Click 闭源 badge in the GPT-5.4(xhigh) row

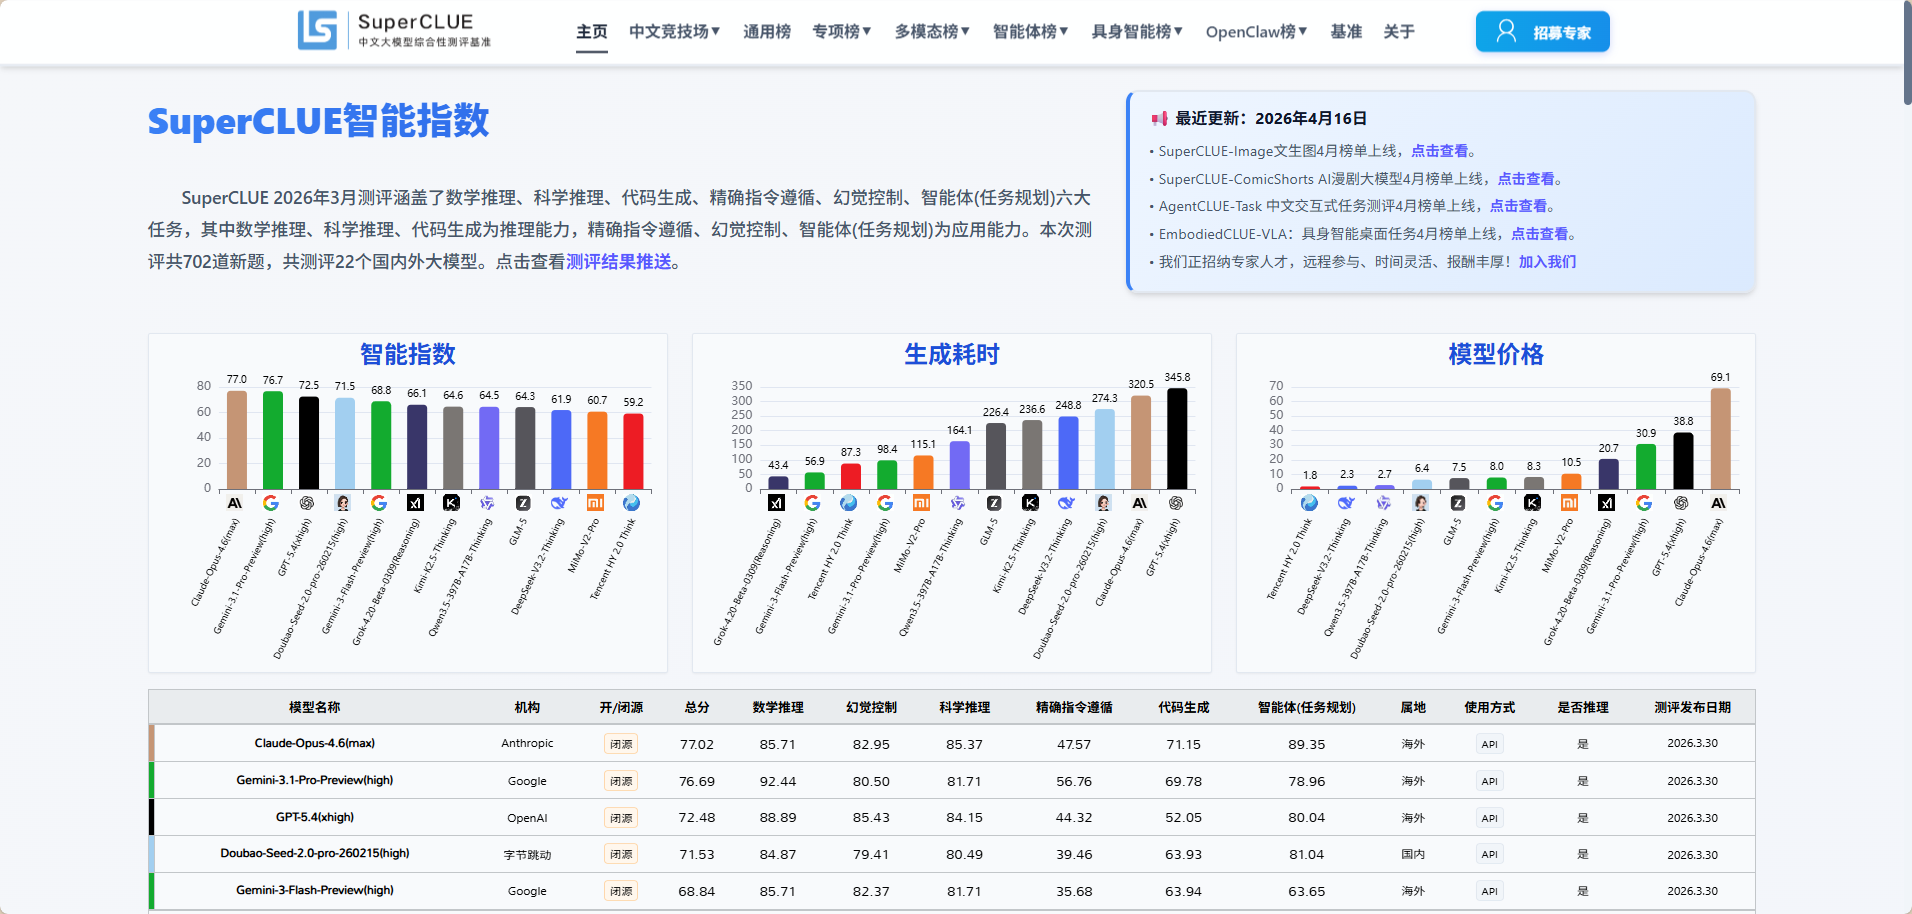coord(621,818)
